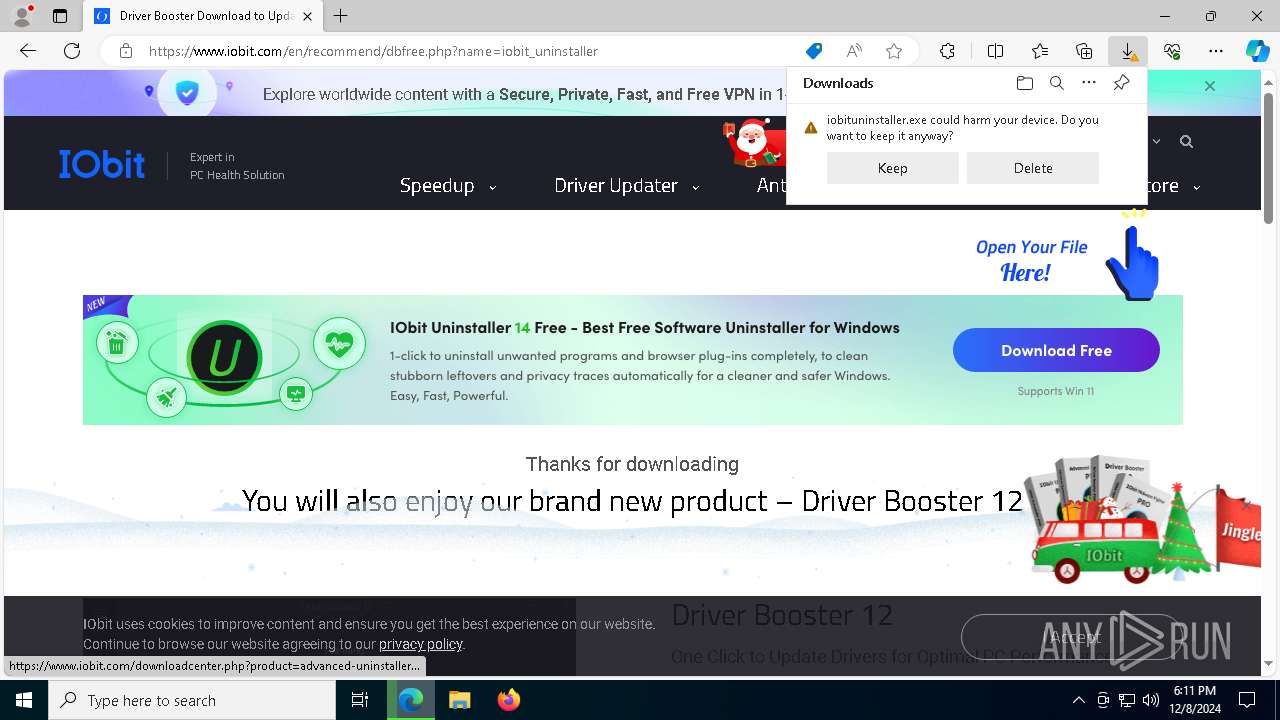Open the Collections icon
This screenshot has width=1280, height=720.
pyautogui.click(x=1084, y=51)
